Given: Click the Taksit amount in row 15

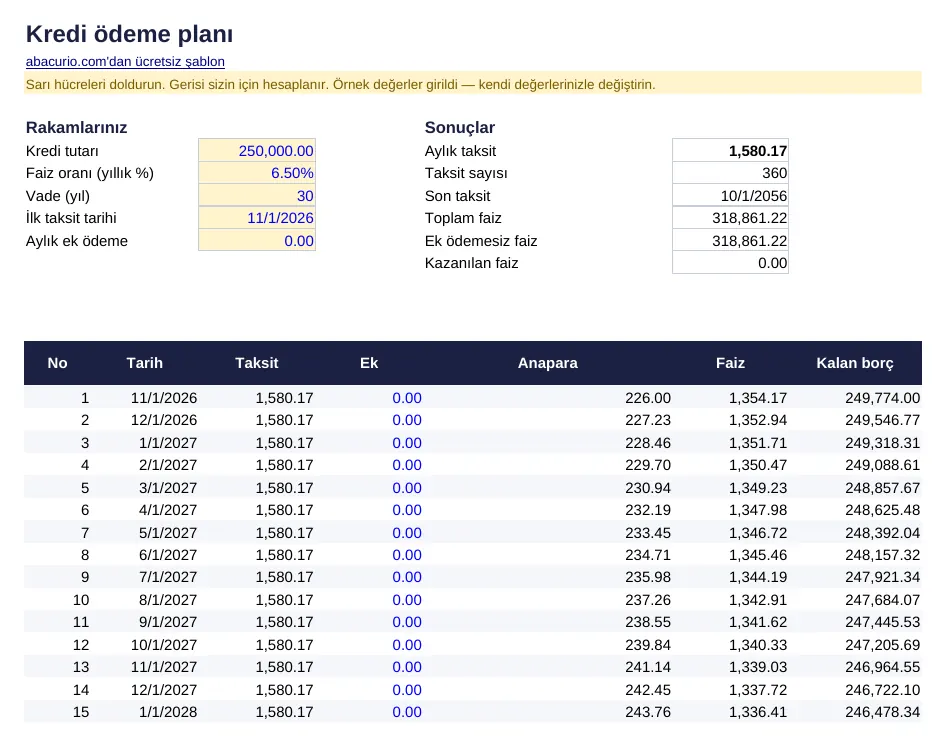Looking at the screenshot, I should point(284,712).
